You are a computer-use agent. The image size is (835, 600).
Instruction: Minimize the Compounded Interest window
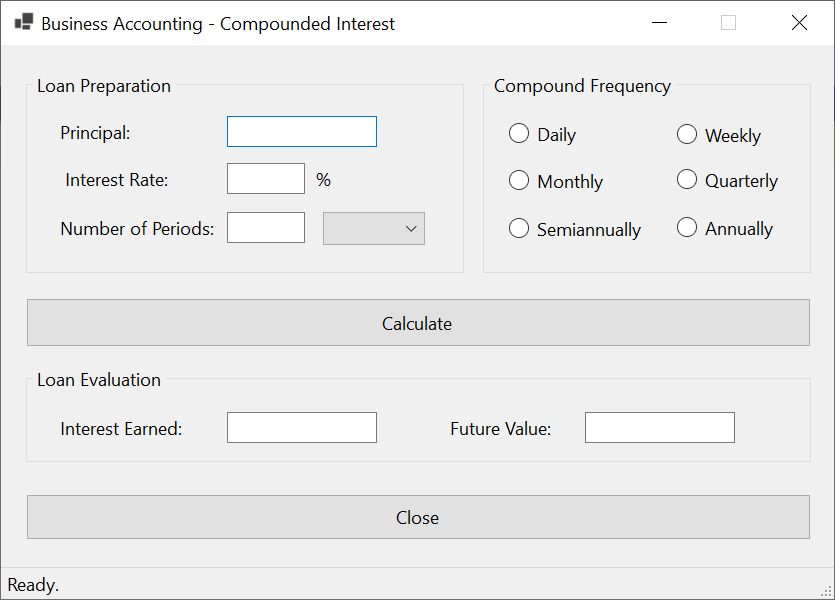point(659,22)
